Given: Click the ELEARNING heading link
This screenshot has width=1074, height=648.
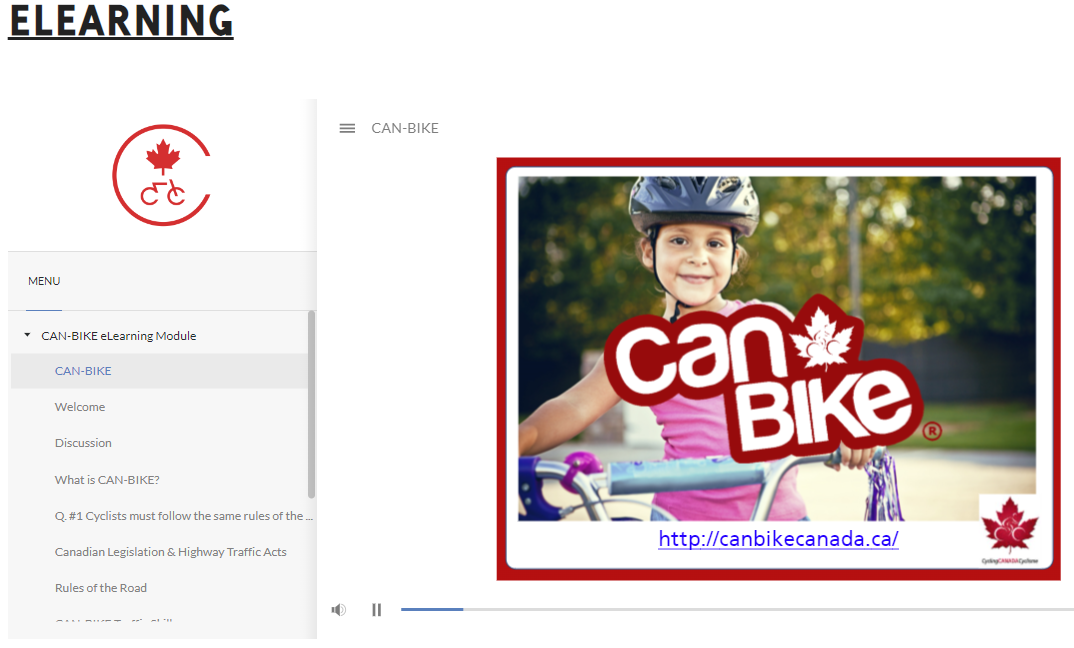Looking at the screenshot, I should point(121,20).
